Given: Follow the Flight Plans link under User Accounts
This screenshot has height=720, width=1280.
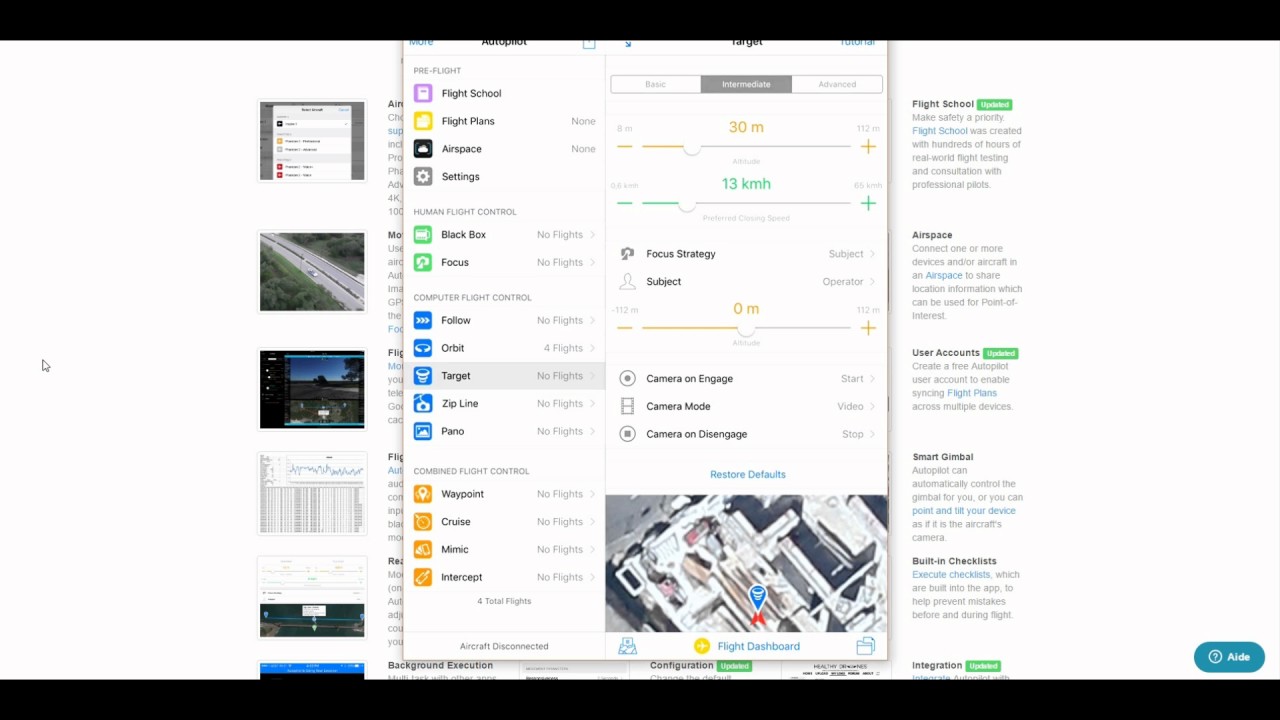Looking at the screenshot, I should tap(972, 393).
